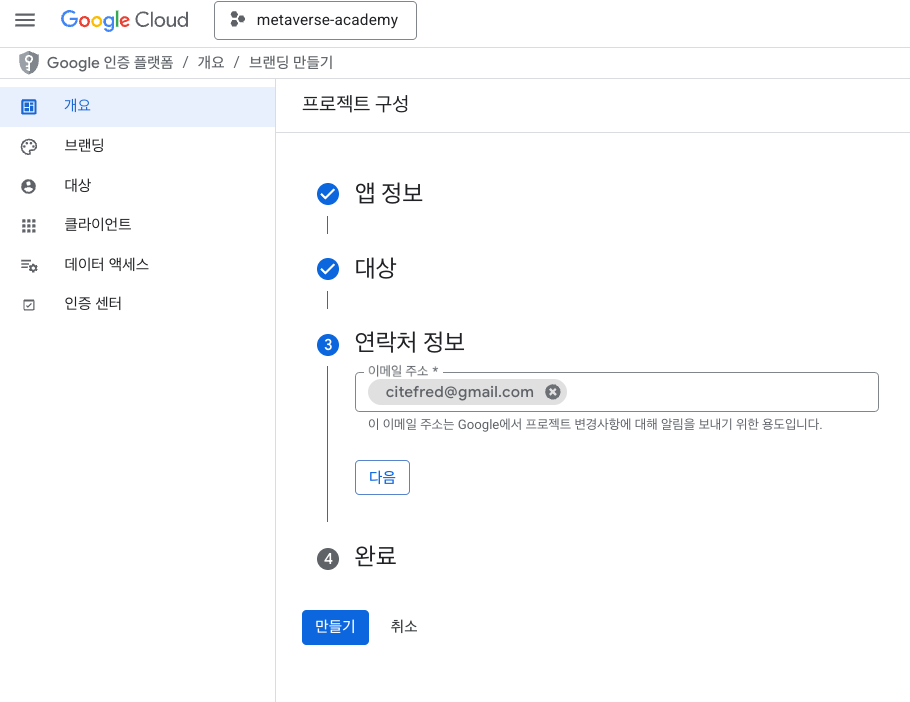The width and height of the screenshot is (910, 702).
Task: Select the 개요 dashboard icon in sidebar
Action: point(28,107)
